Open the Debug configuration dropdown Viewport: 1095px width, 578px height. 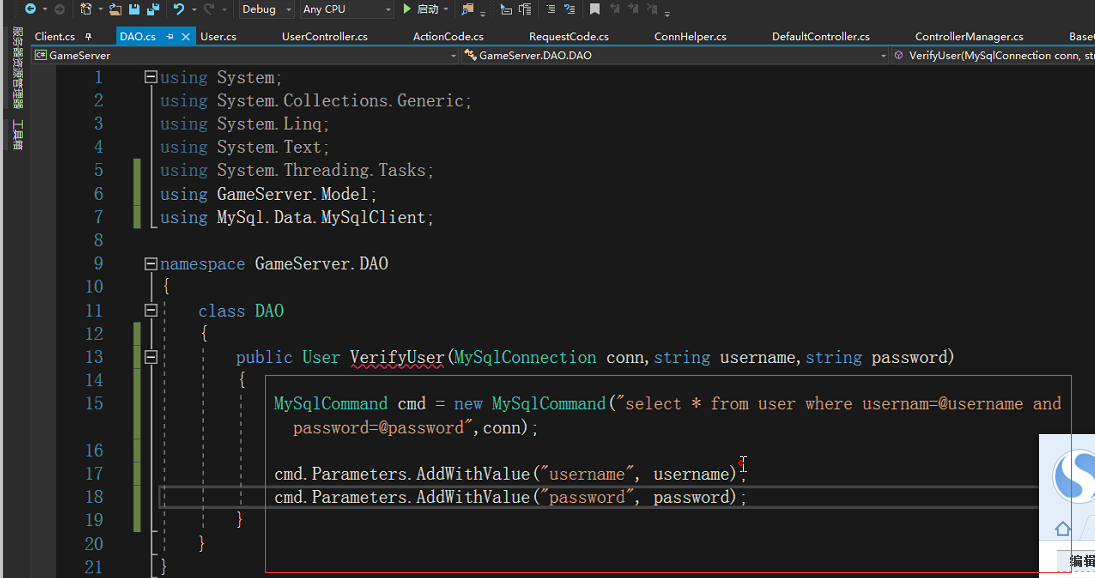coord(266,9)
